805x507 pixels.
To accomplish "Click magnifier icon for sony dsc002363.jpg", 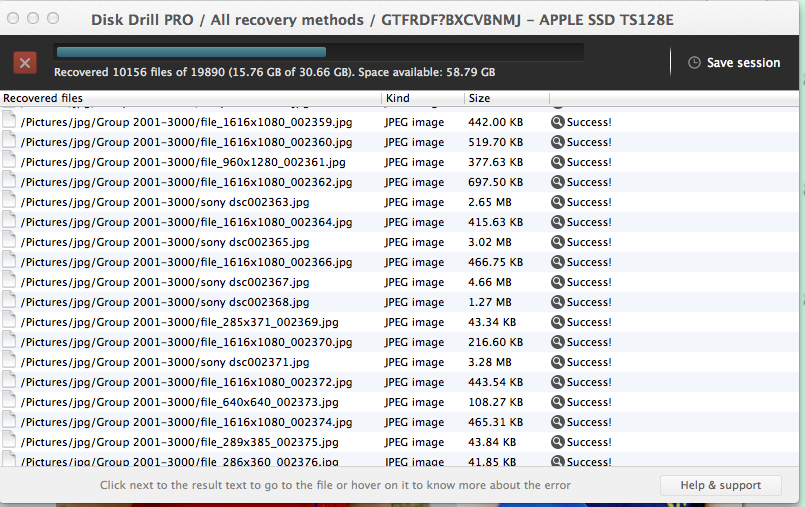I will pos(558,202).
